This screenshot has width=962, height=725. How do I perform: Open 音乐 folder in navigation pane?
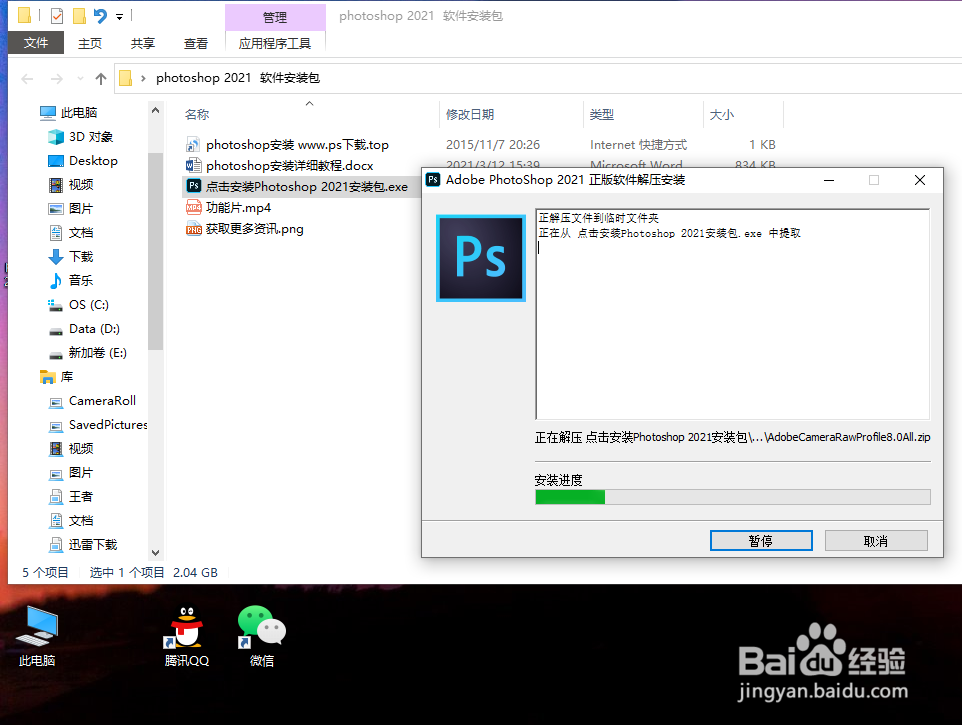coord(80,280)
